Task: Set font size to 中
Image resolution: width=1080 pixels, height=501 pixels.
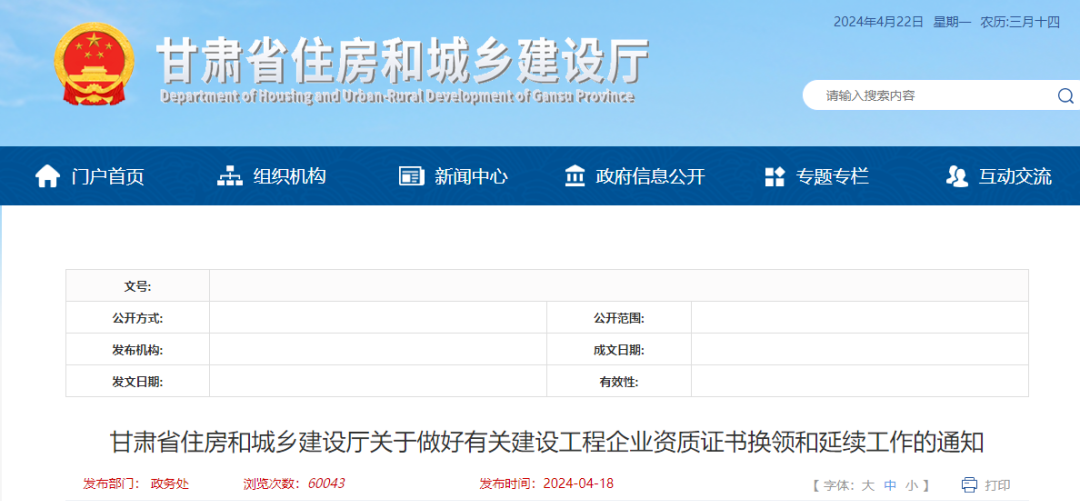Action: click(x=890, y=485)
